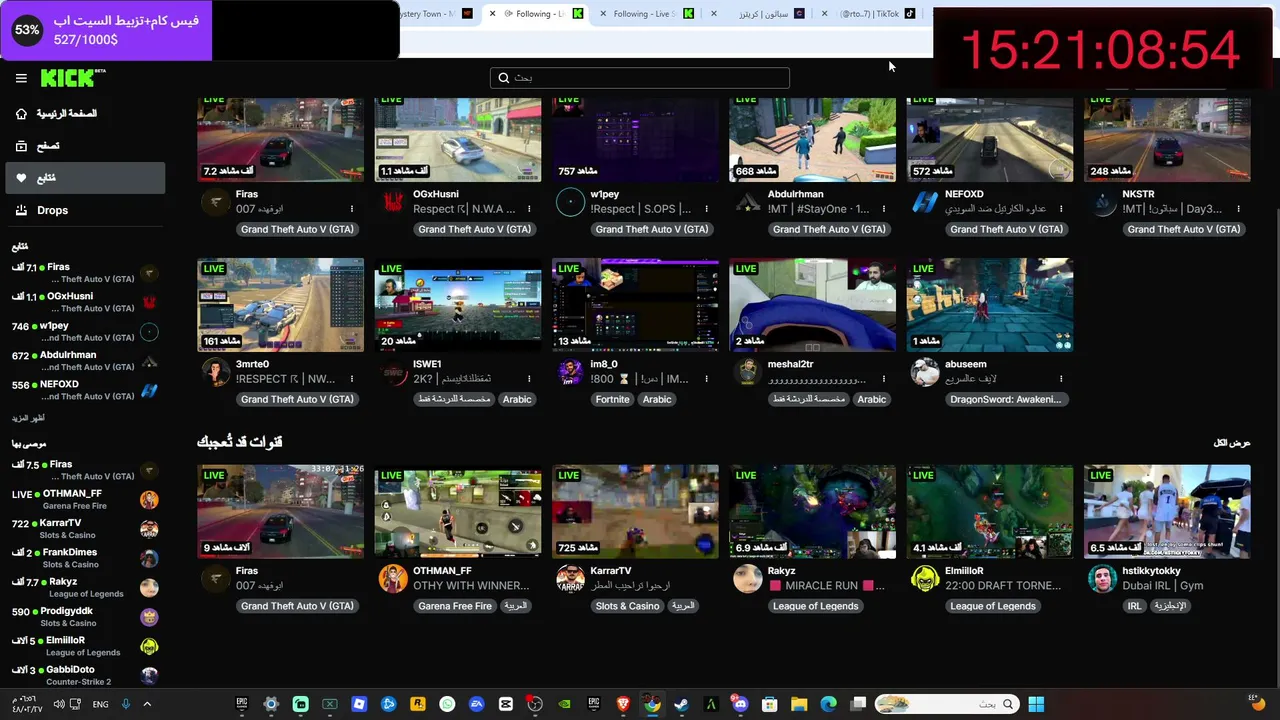The image size is (1280, 720).
Task: Click the magnifier icon in Kick search
Action: pyautogui.click(x=504, y=78)
